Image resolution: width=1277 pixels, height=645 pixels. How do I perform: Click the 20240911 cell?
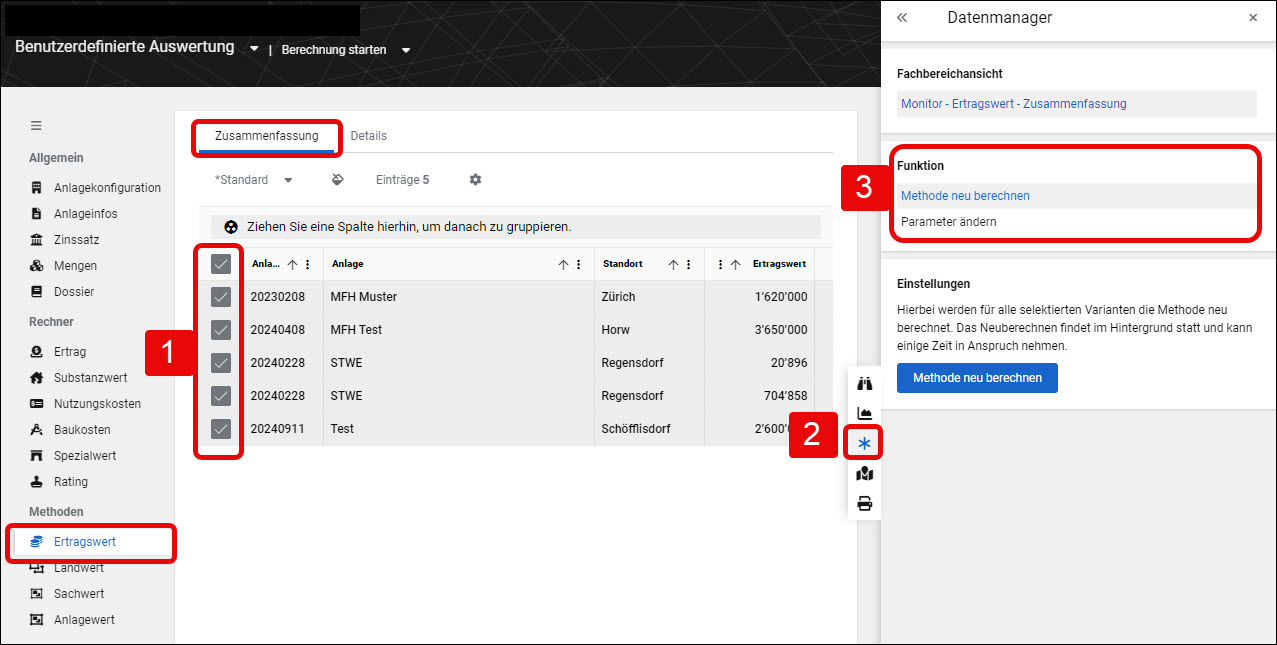point(280,429)
